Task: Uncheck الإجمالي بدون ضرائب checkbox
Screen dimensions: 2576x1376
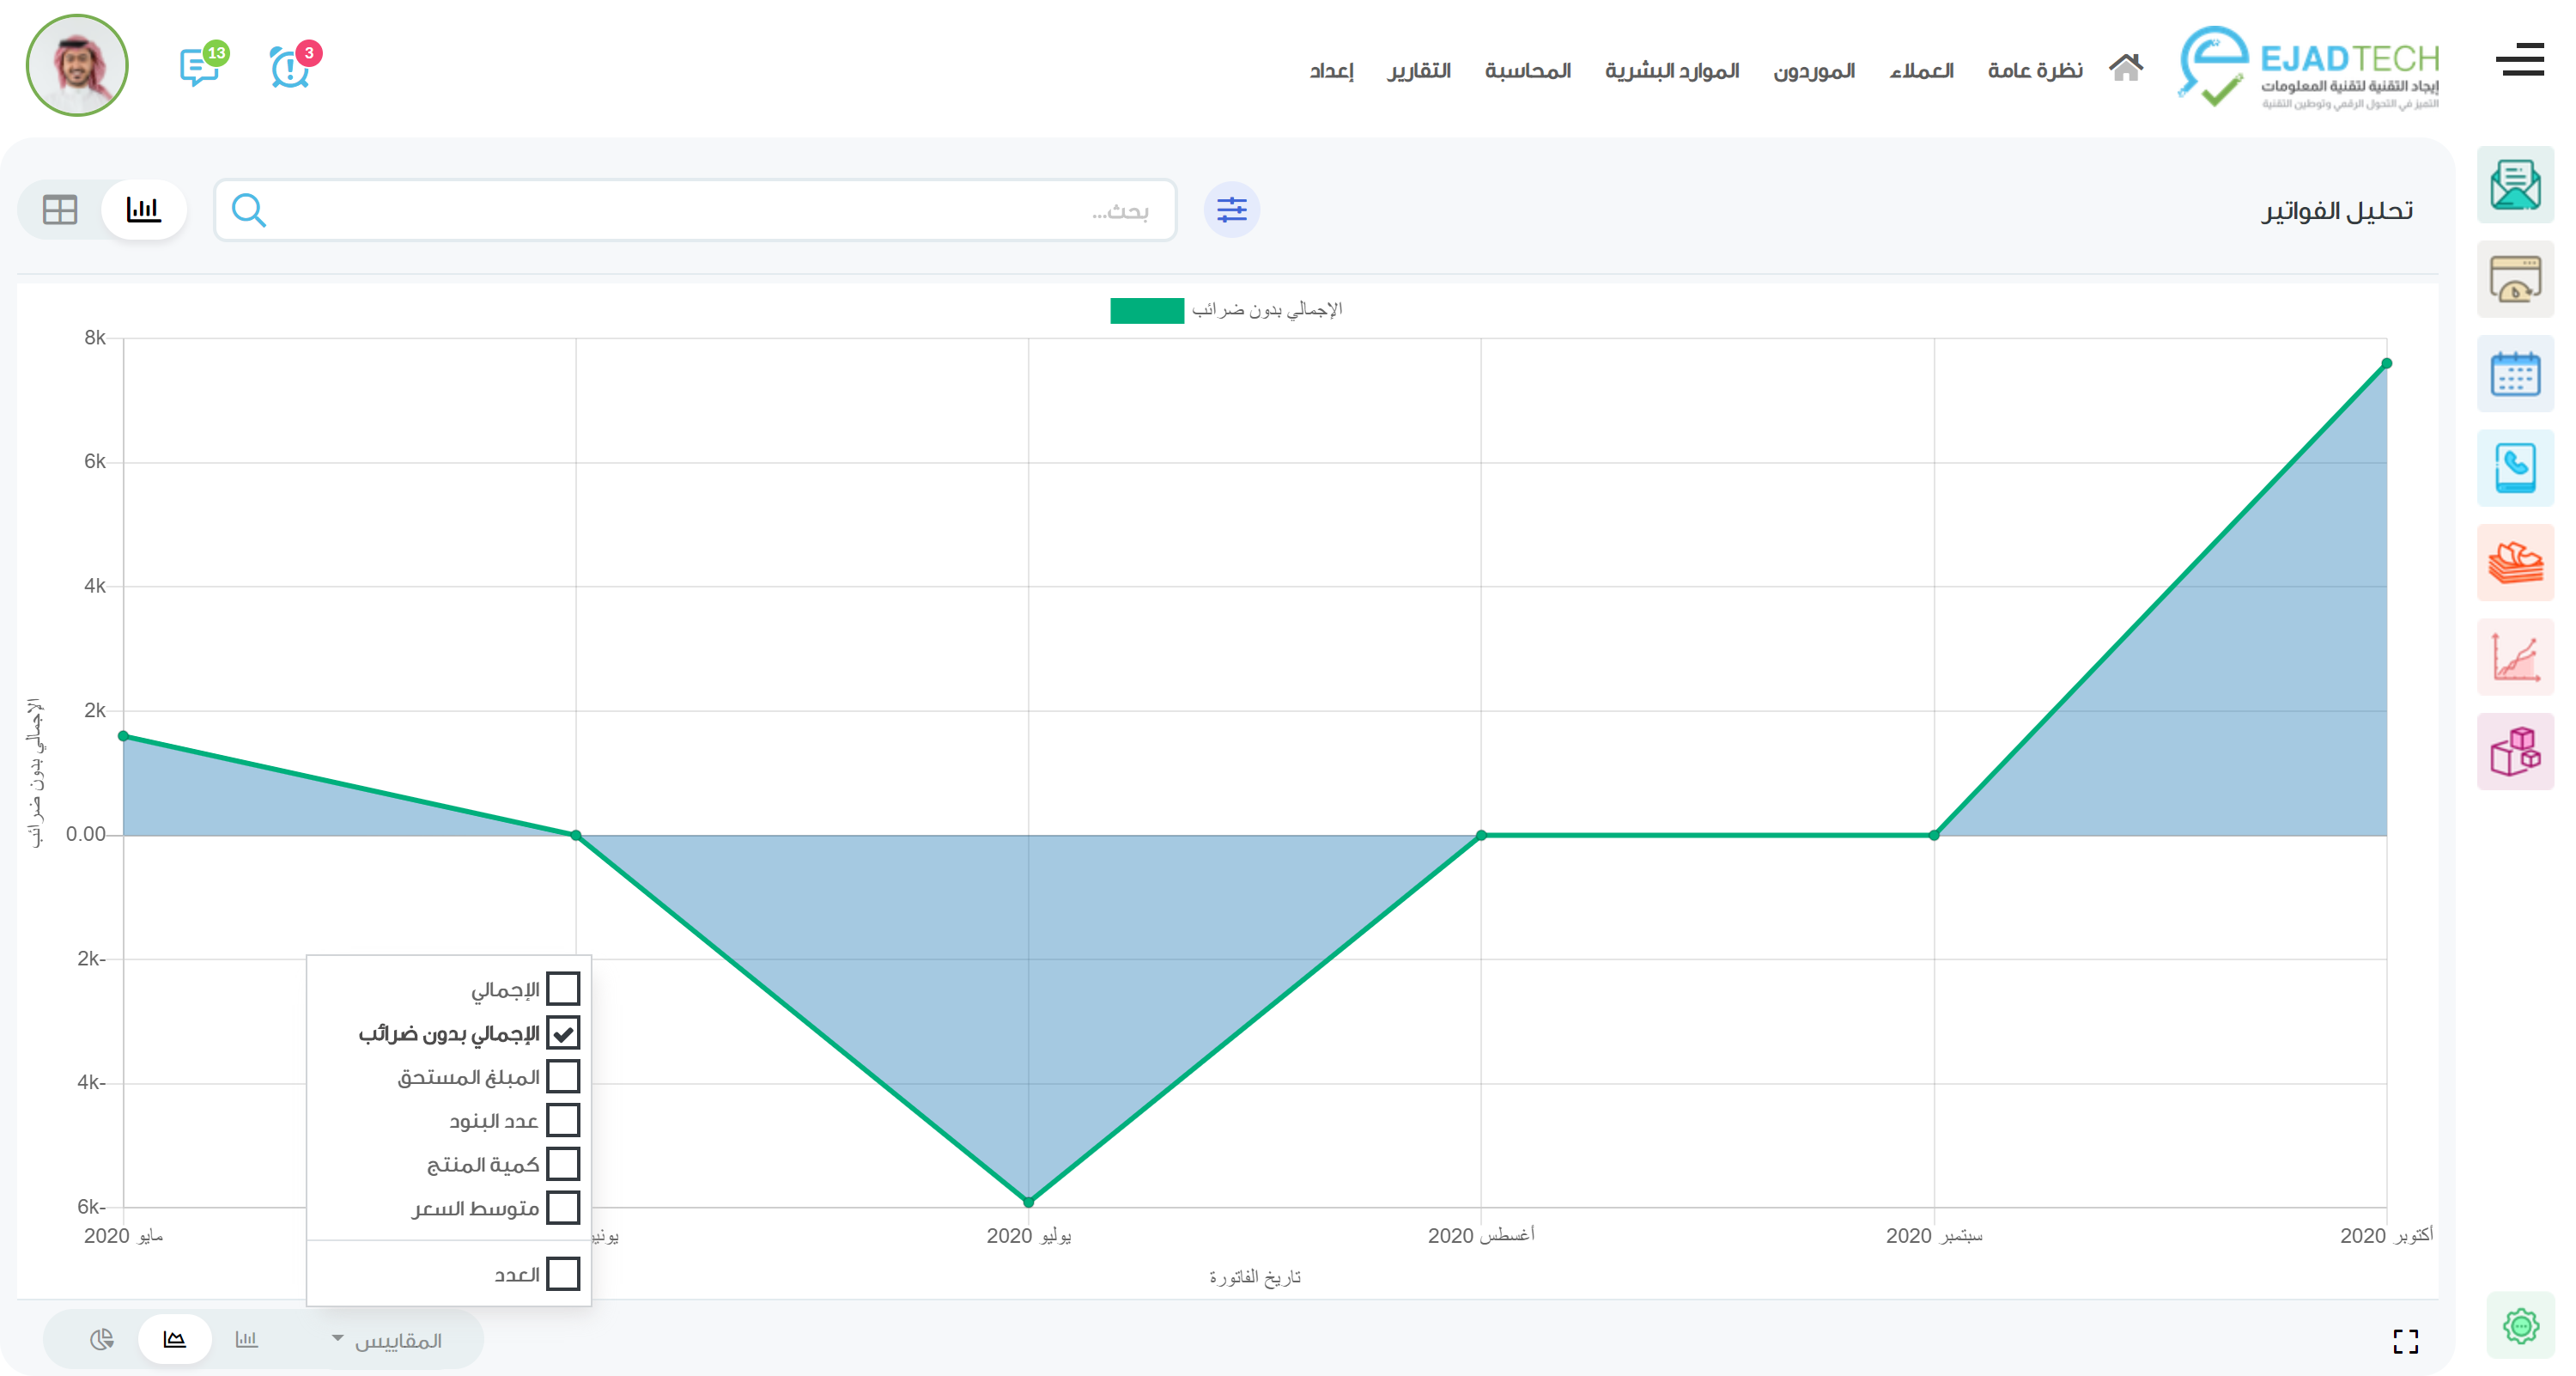Action: (x=563, y=1033)
